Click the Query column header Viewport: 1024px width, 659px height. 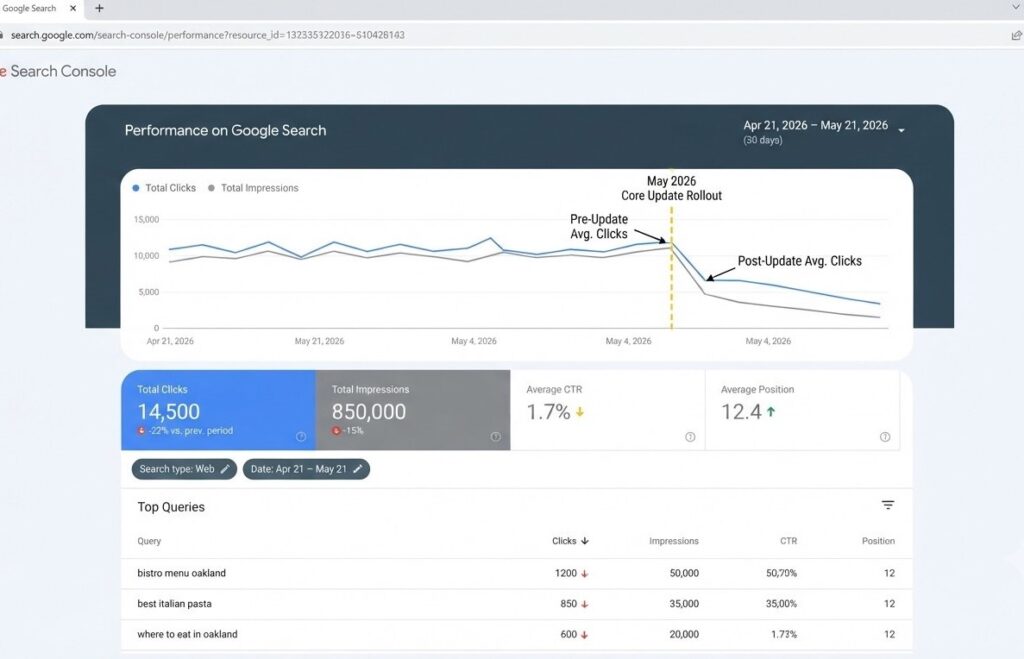149,541
